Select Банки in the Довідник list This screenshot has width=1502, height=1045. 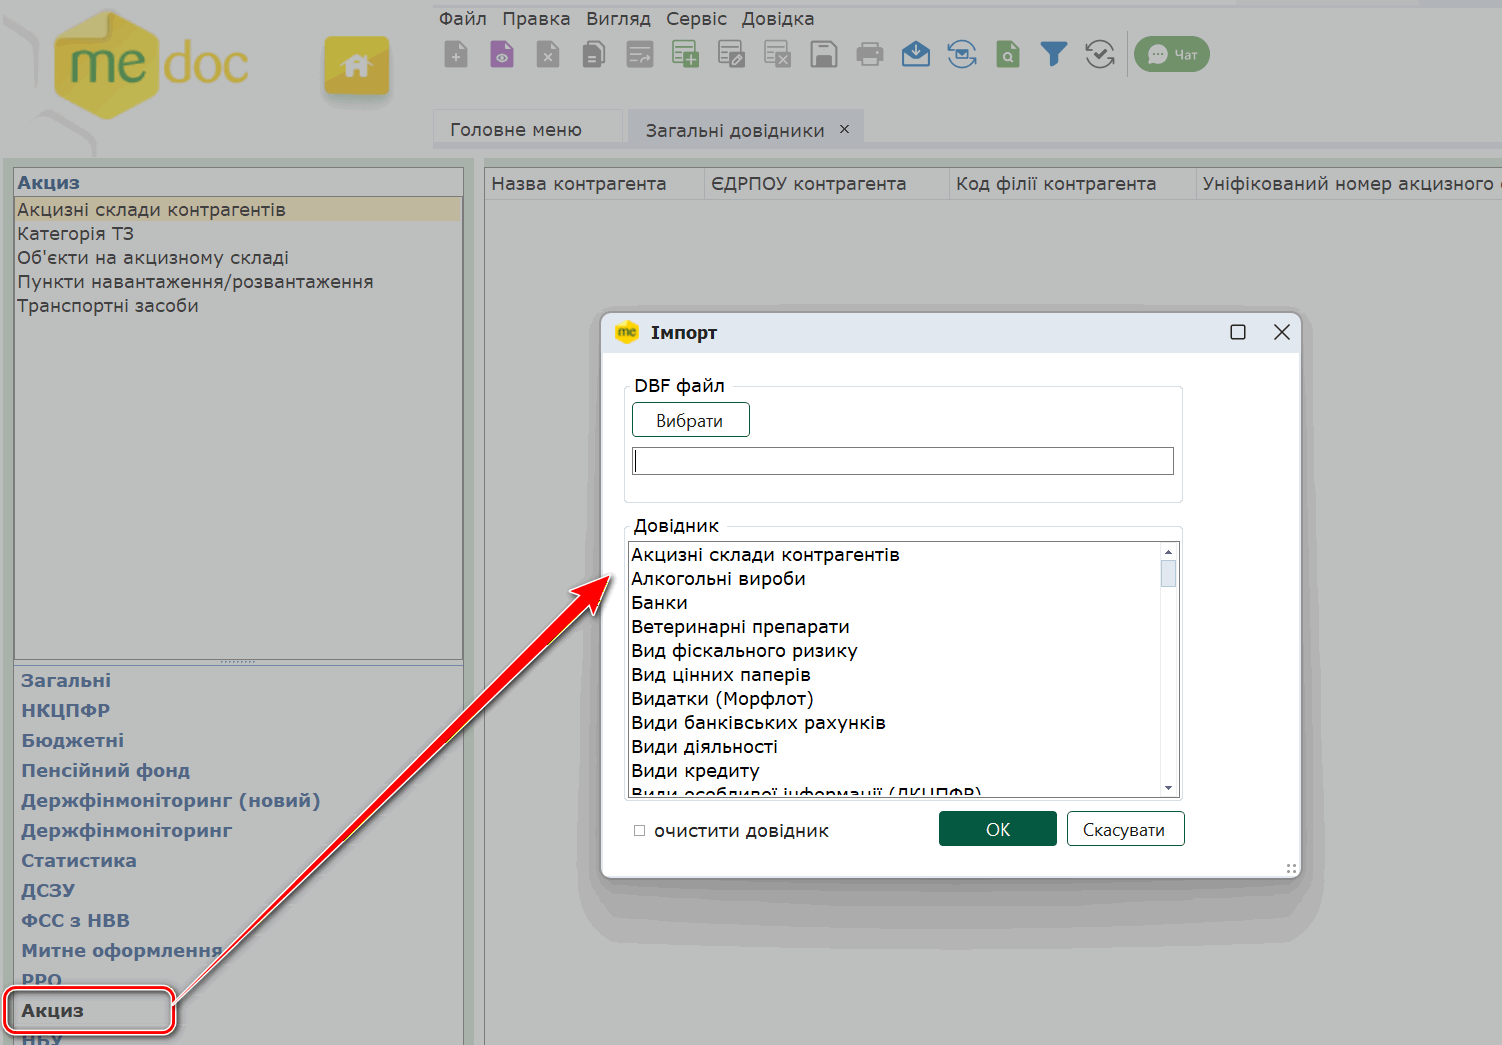point(660,603)
